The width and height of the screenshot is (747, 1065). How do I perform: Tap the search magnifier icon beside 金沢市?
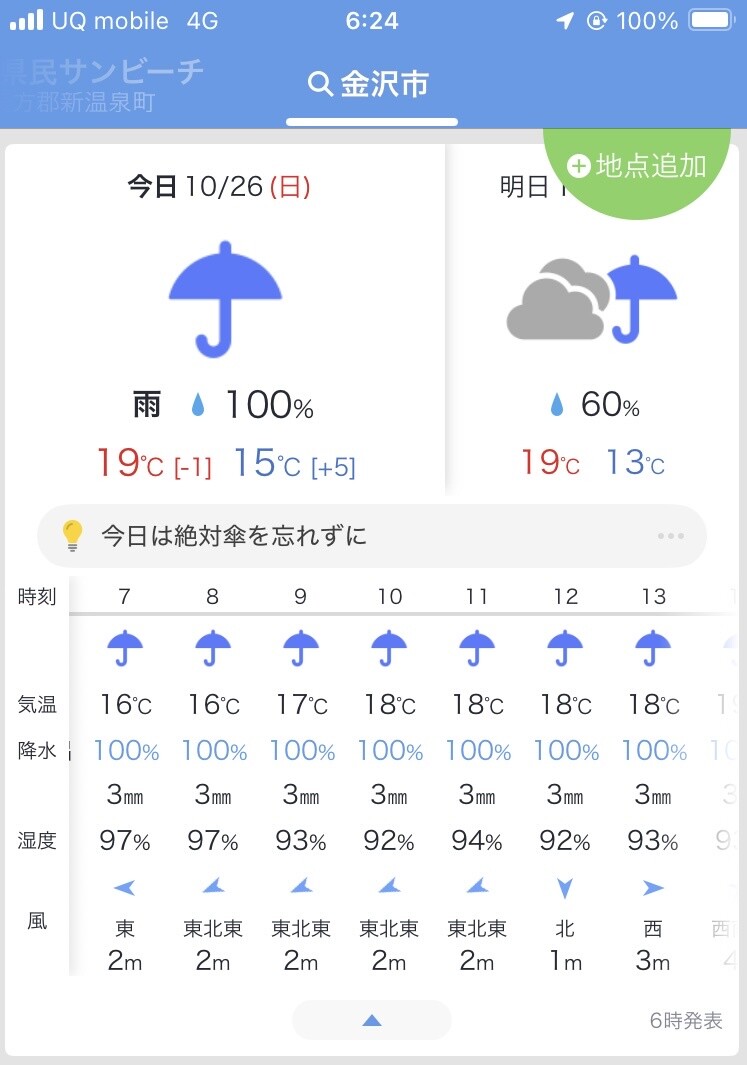[x=320, y=84]
